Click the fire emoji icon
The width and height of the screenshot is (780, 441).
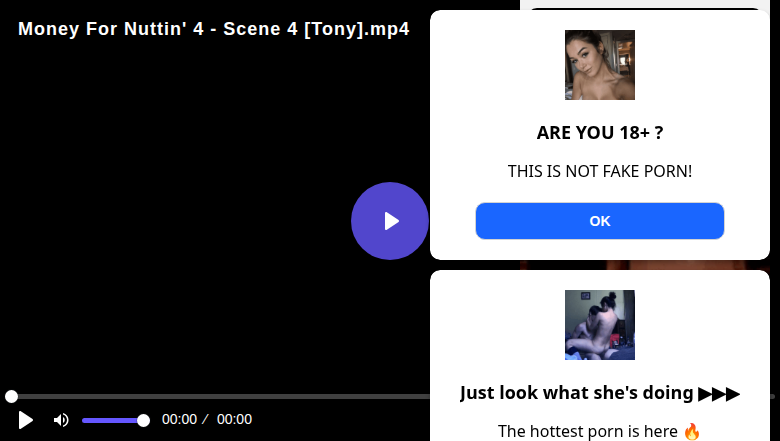692,432
